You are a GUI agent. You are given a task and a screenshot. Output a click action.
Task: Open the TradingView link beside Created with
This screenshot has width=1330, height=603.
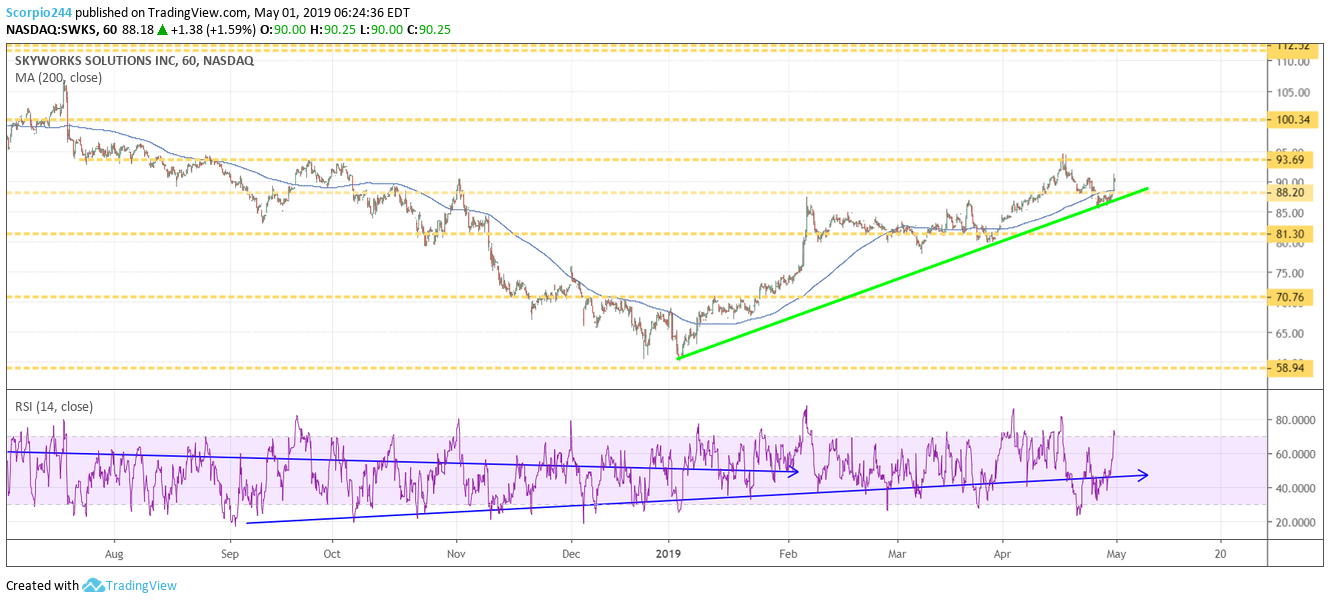[x=141, y=586]
